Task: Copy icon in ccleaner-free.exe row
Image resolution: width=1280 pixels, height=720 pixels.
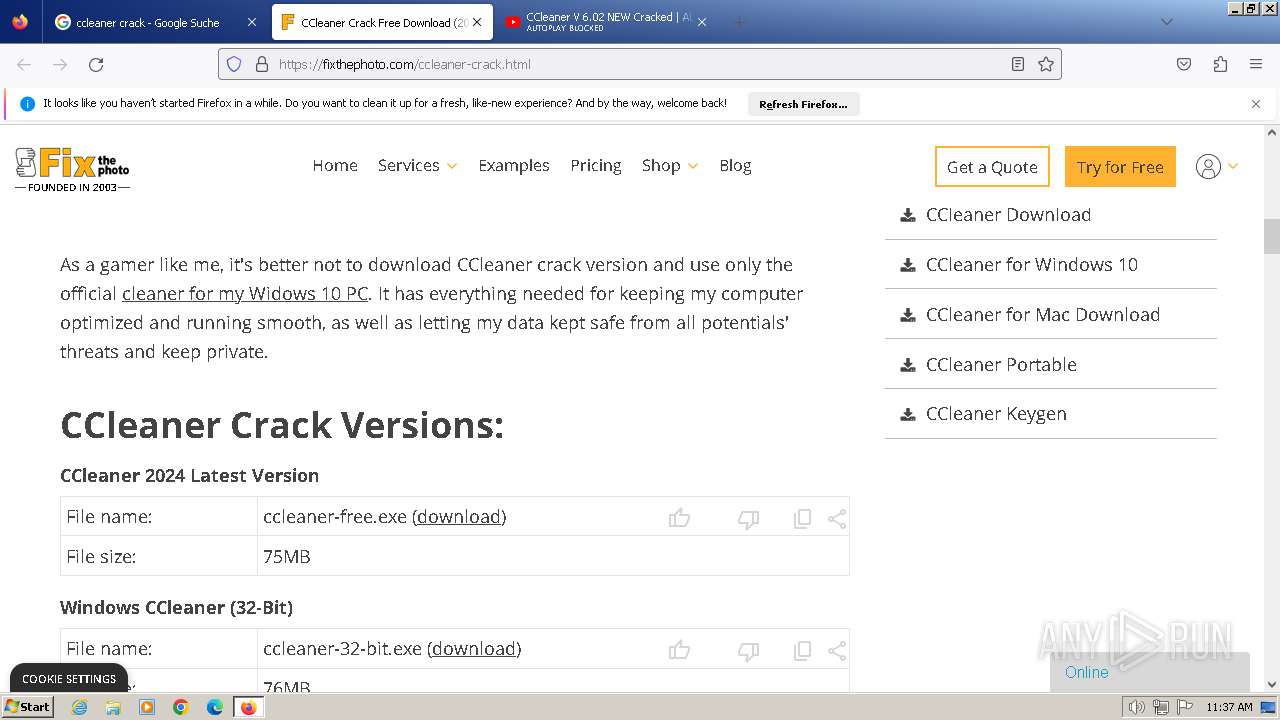Action: 802,519
